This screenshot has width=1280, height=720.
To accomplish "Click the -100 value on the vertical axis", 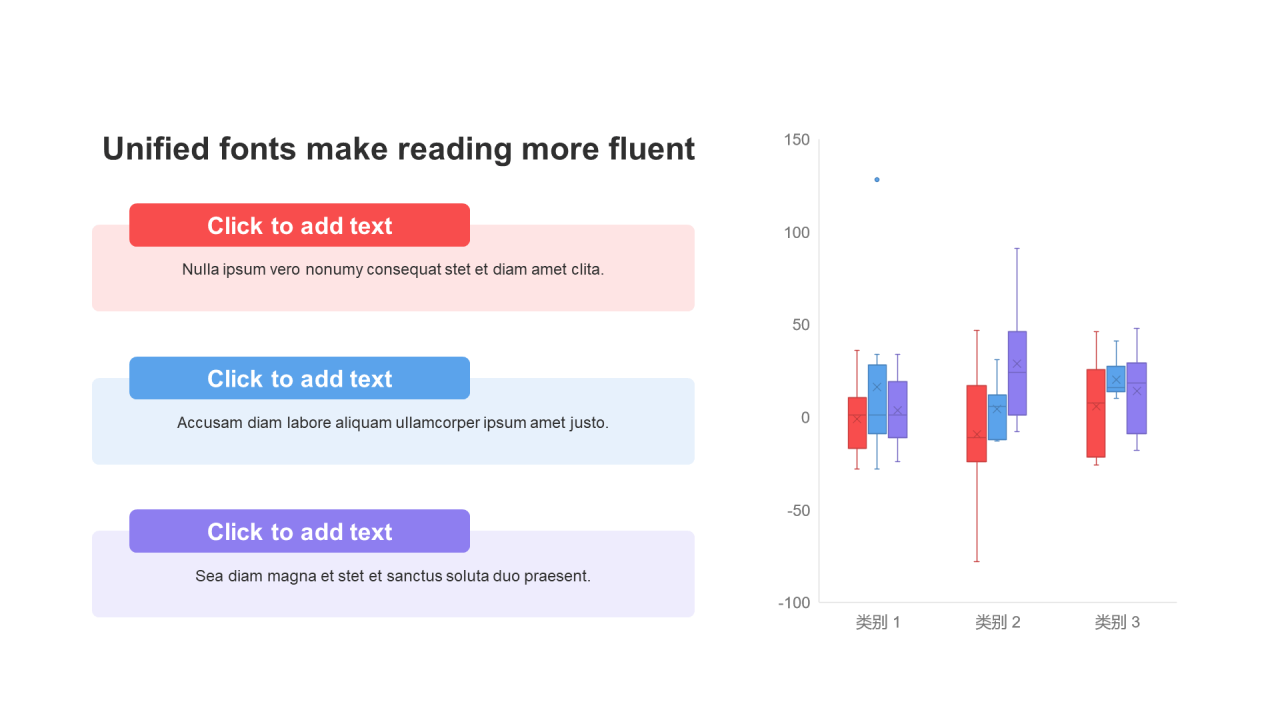I will pyautogui.click(x=794, y=603).
